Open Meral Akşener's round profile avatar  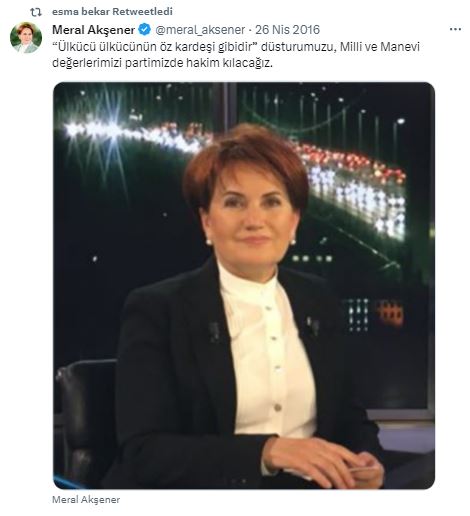(x=26, y=38)
